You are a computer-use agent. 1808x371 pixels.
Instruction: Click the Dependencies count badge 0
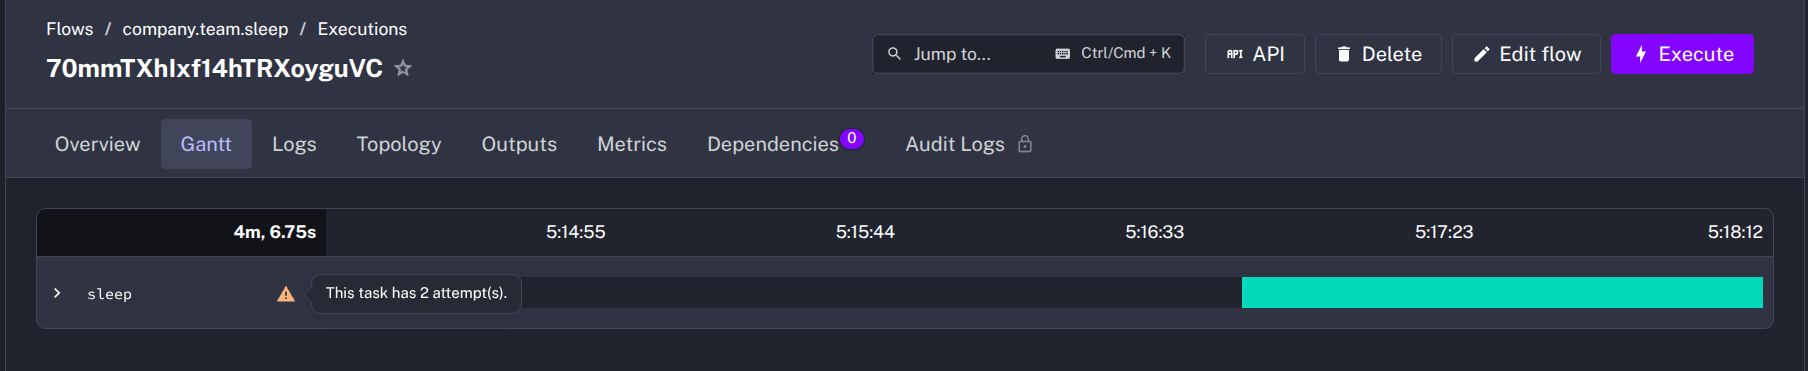click(852, 139)
